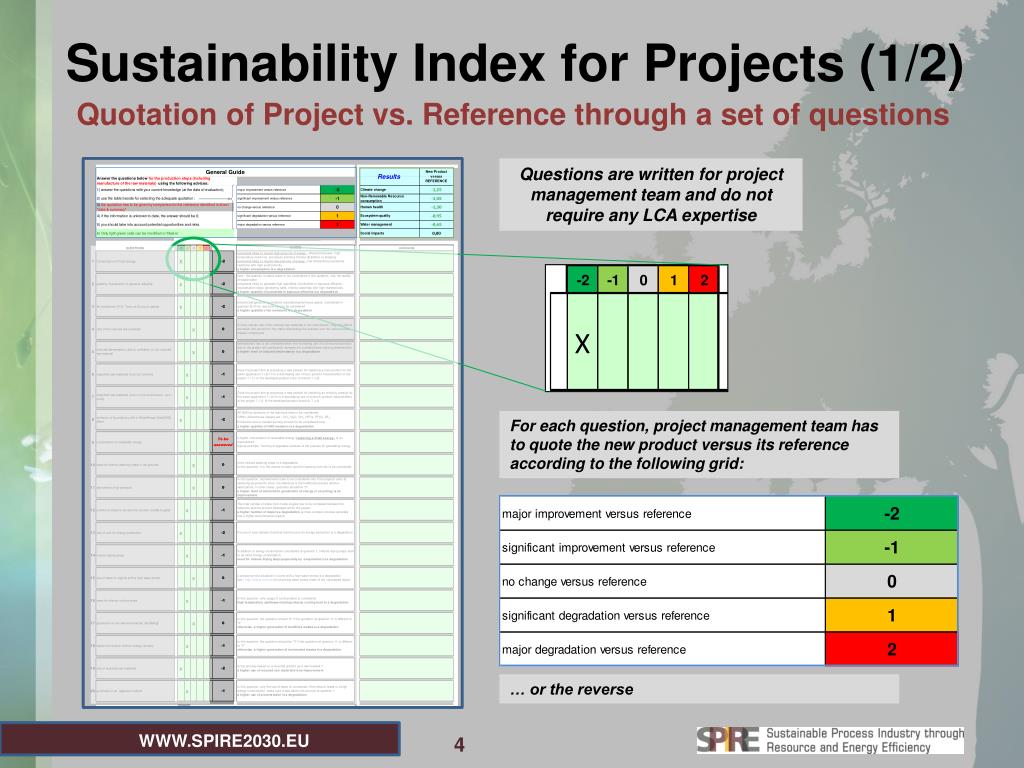
Task: Click the dark green -2 score cell in the grid table
Action: tap(891, 513)
